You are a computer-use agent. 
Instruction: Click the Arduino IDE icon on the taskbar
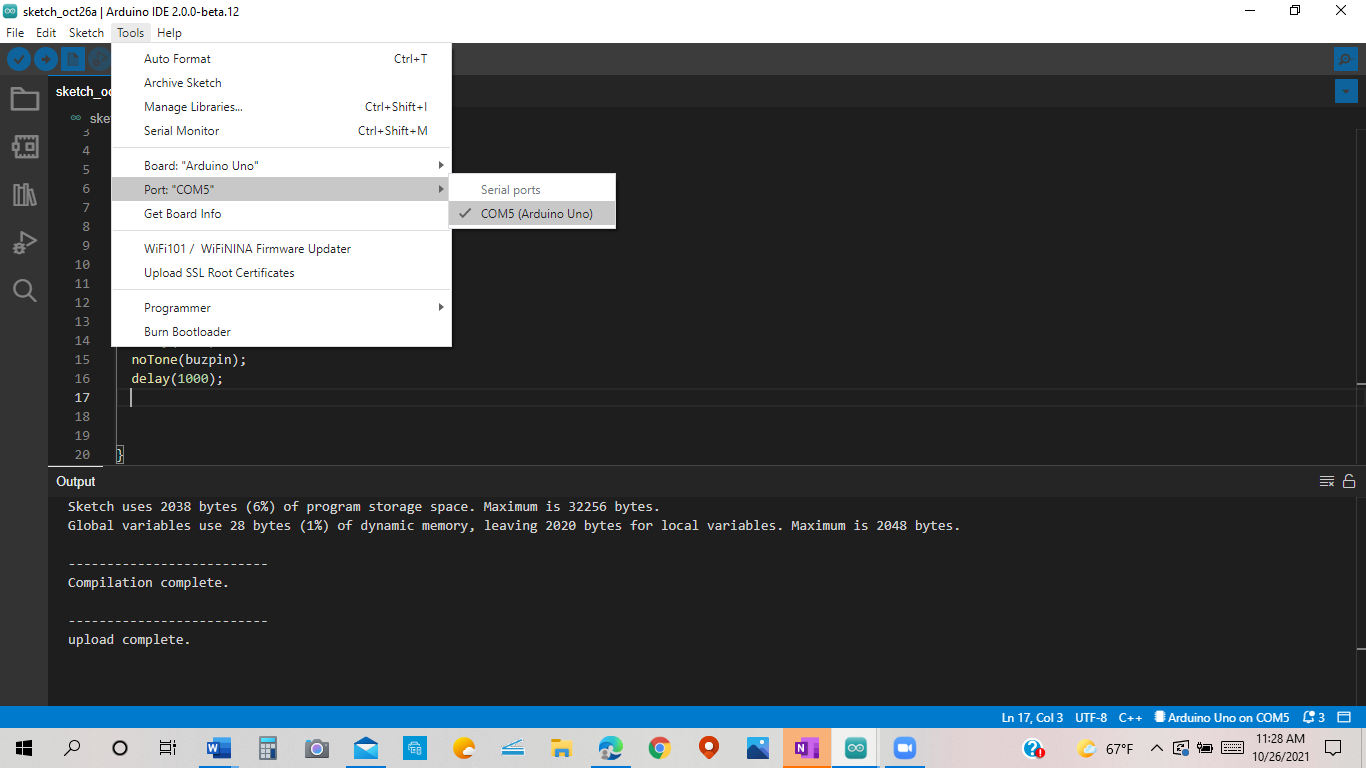point(855,747)
